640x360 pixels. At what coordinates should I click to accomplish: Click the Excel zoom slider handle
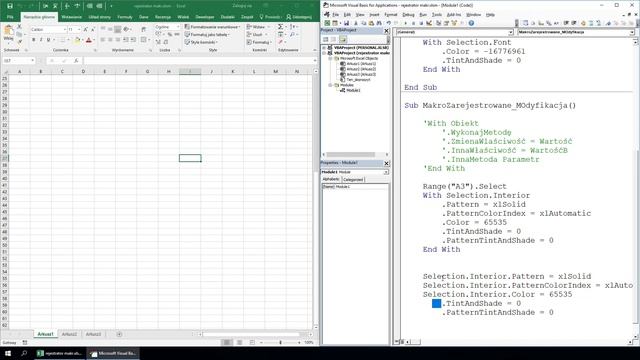click(x=280, y=342)
